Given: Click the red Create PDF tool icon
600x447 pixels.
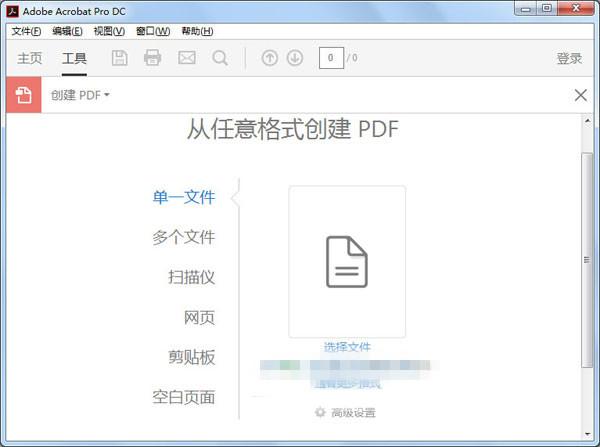Looking at the screenshot, I should click(24, 95).
